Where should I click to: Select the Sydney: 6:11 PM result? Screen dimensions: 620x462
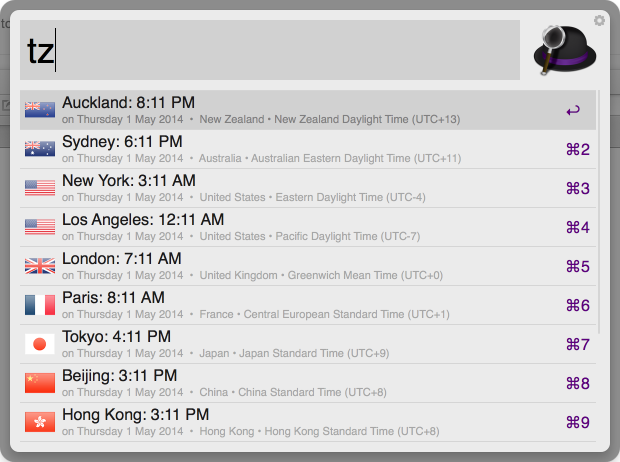(x=308, y=149)
